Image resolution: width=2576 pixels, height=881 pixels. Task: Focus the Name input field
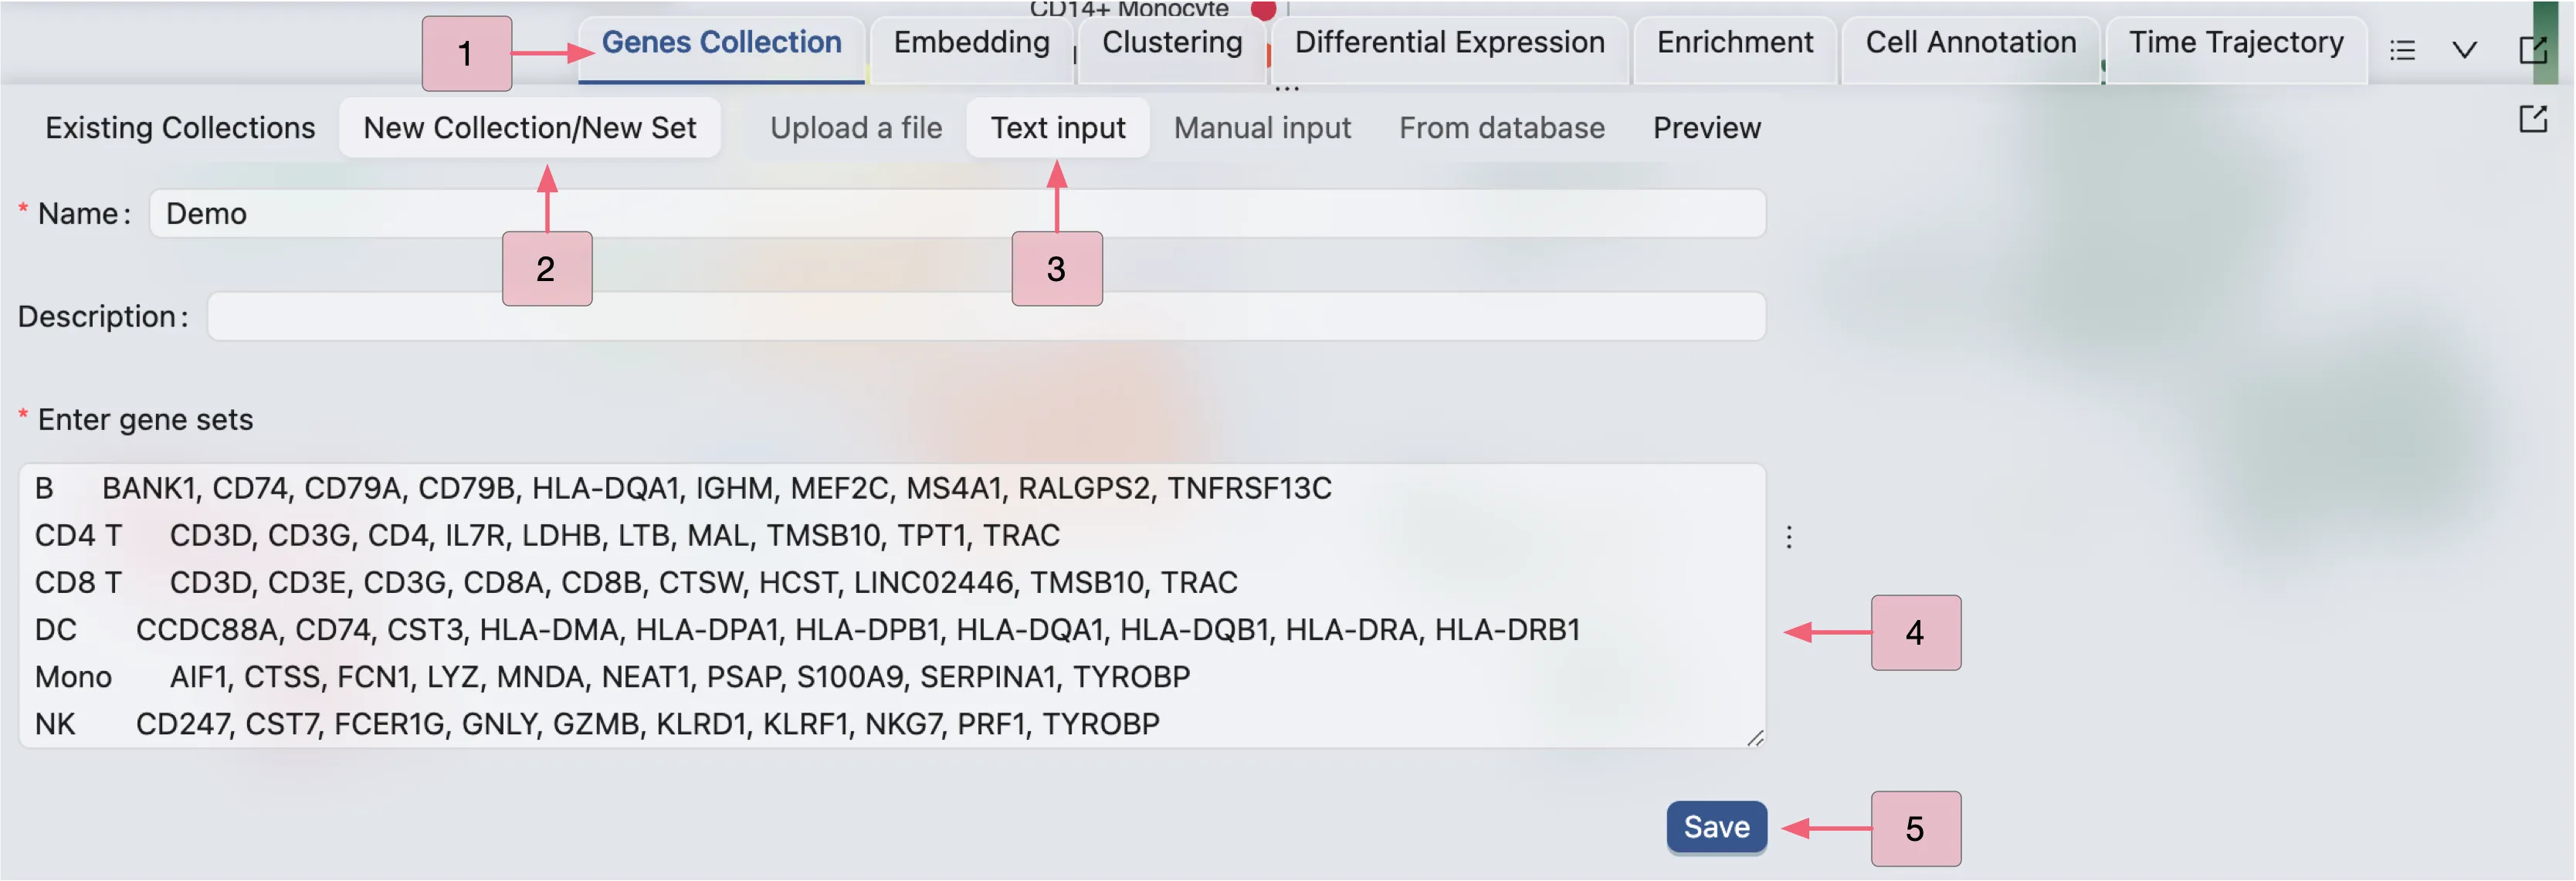tap(956, 214)
